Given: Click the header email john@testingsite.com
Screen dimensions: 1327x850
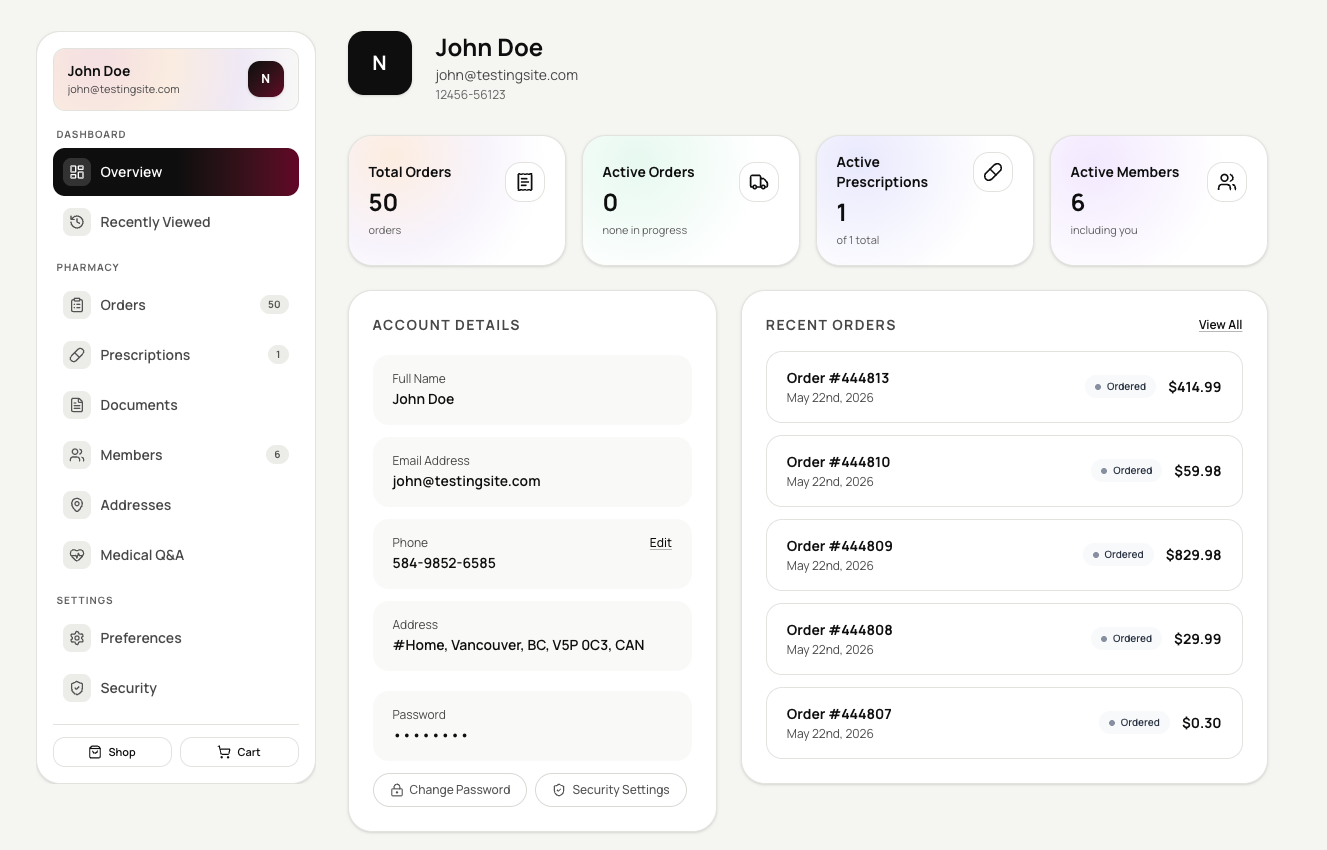Looking at the screenshot, I should point(506,75).
